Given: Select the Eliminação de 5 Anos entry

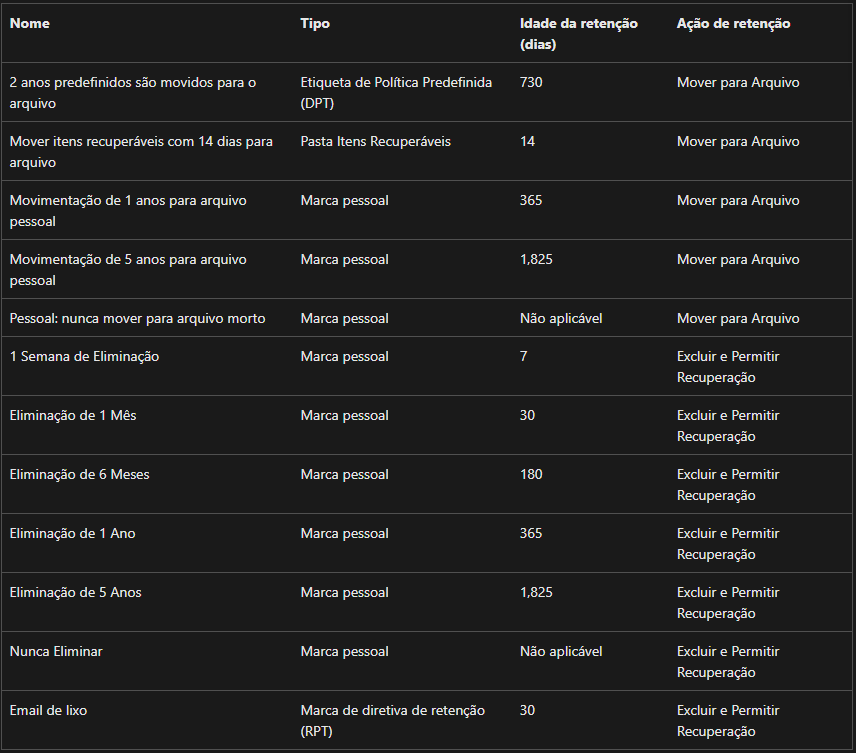Looking at the screenshot, I should pyautogui.click(x=75, y=592).
